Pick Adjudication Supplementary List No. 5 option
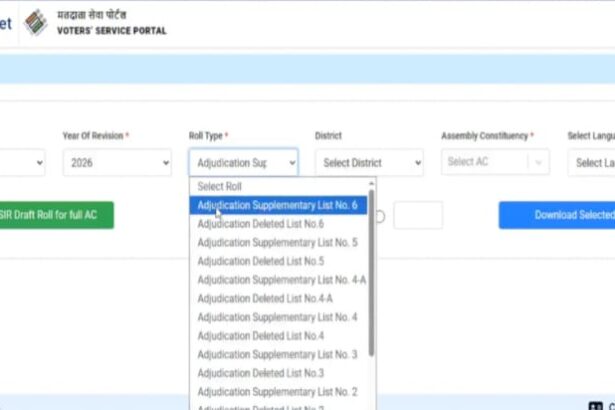615x410 pixels. [x=277, y=242]
